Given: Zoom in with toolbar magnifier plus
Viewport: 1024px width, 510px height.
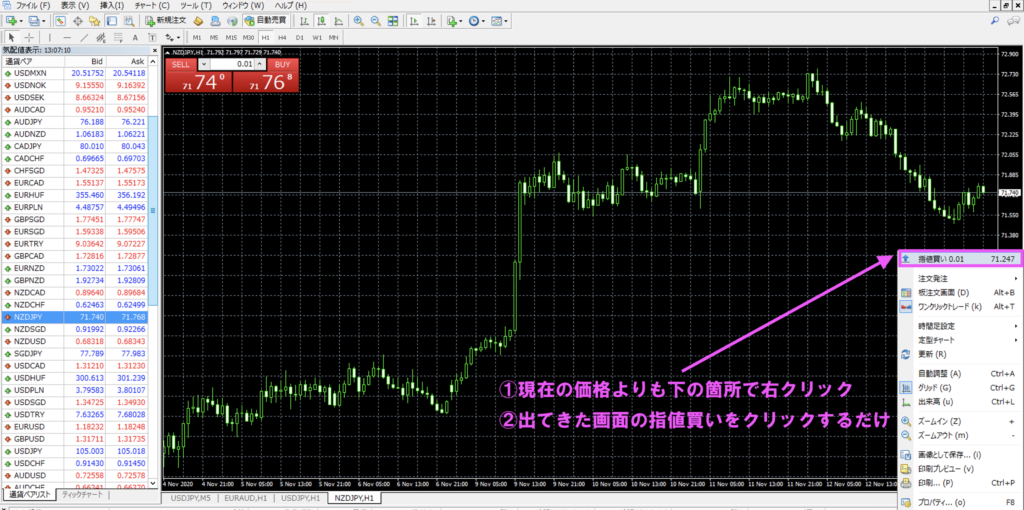Looking at the screenshot, I should (x=359, y=21).
